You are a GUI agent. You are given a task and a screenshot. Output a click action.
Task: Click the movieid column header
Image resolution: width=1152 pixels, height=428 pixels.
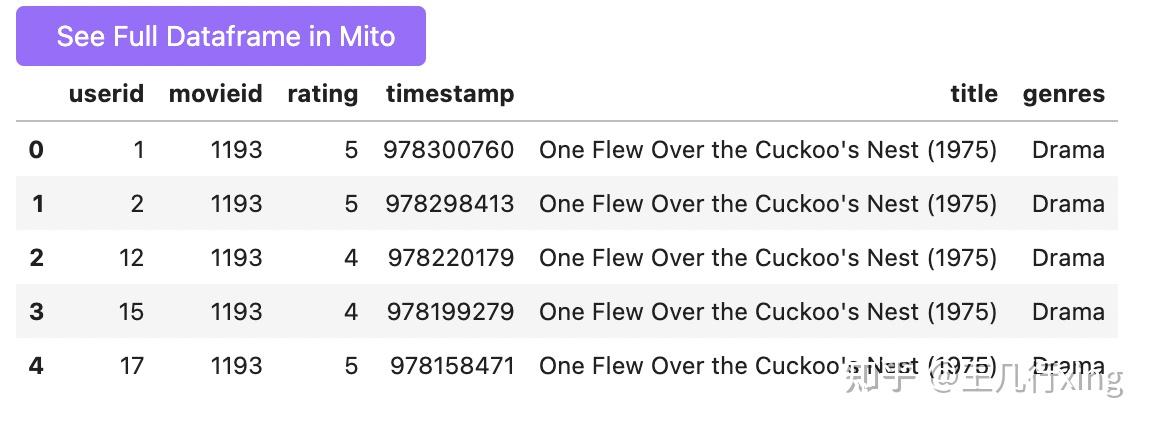(x=215, y=94)
